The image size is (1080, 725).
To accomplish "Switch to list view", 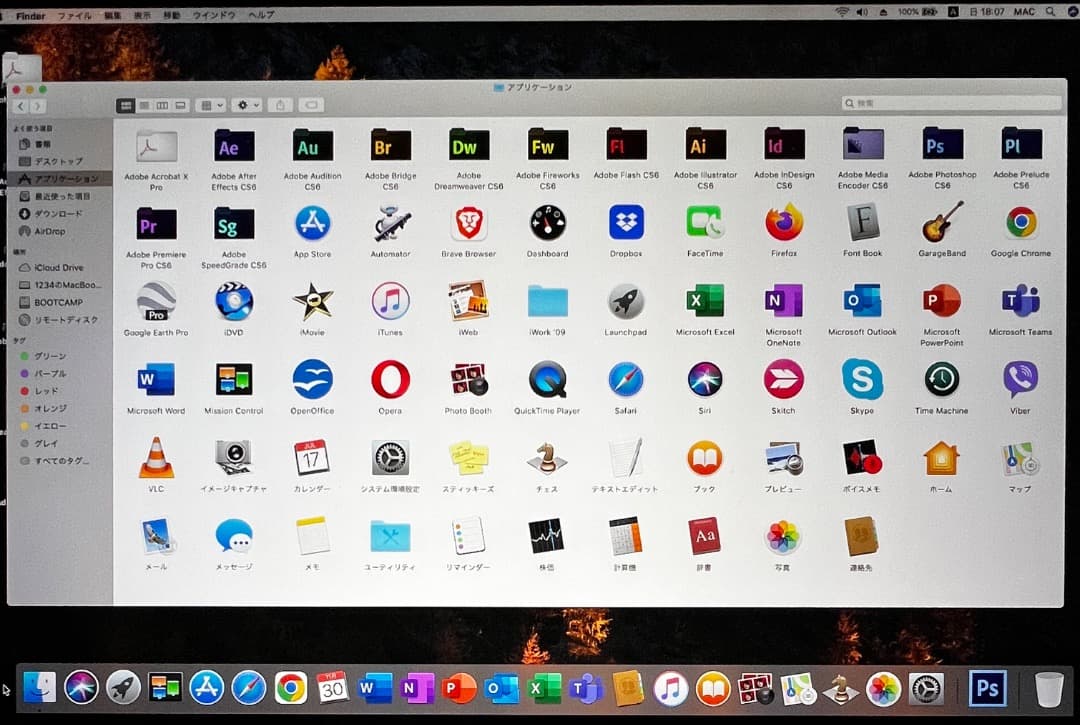I will (143, 105).
